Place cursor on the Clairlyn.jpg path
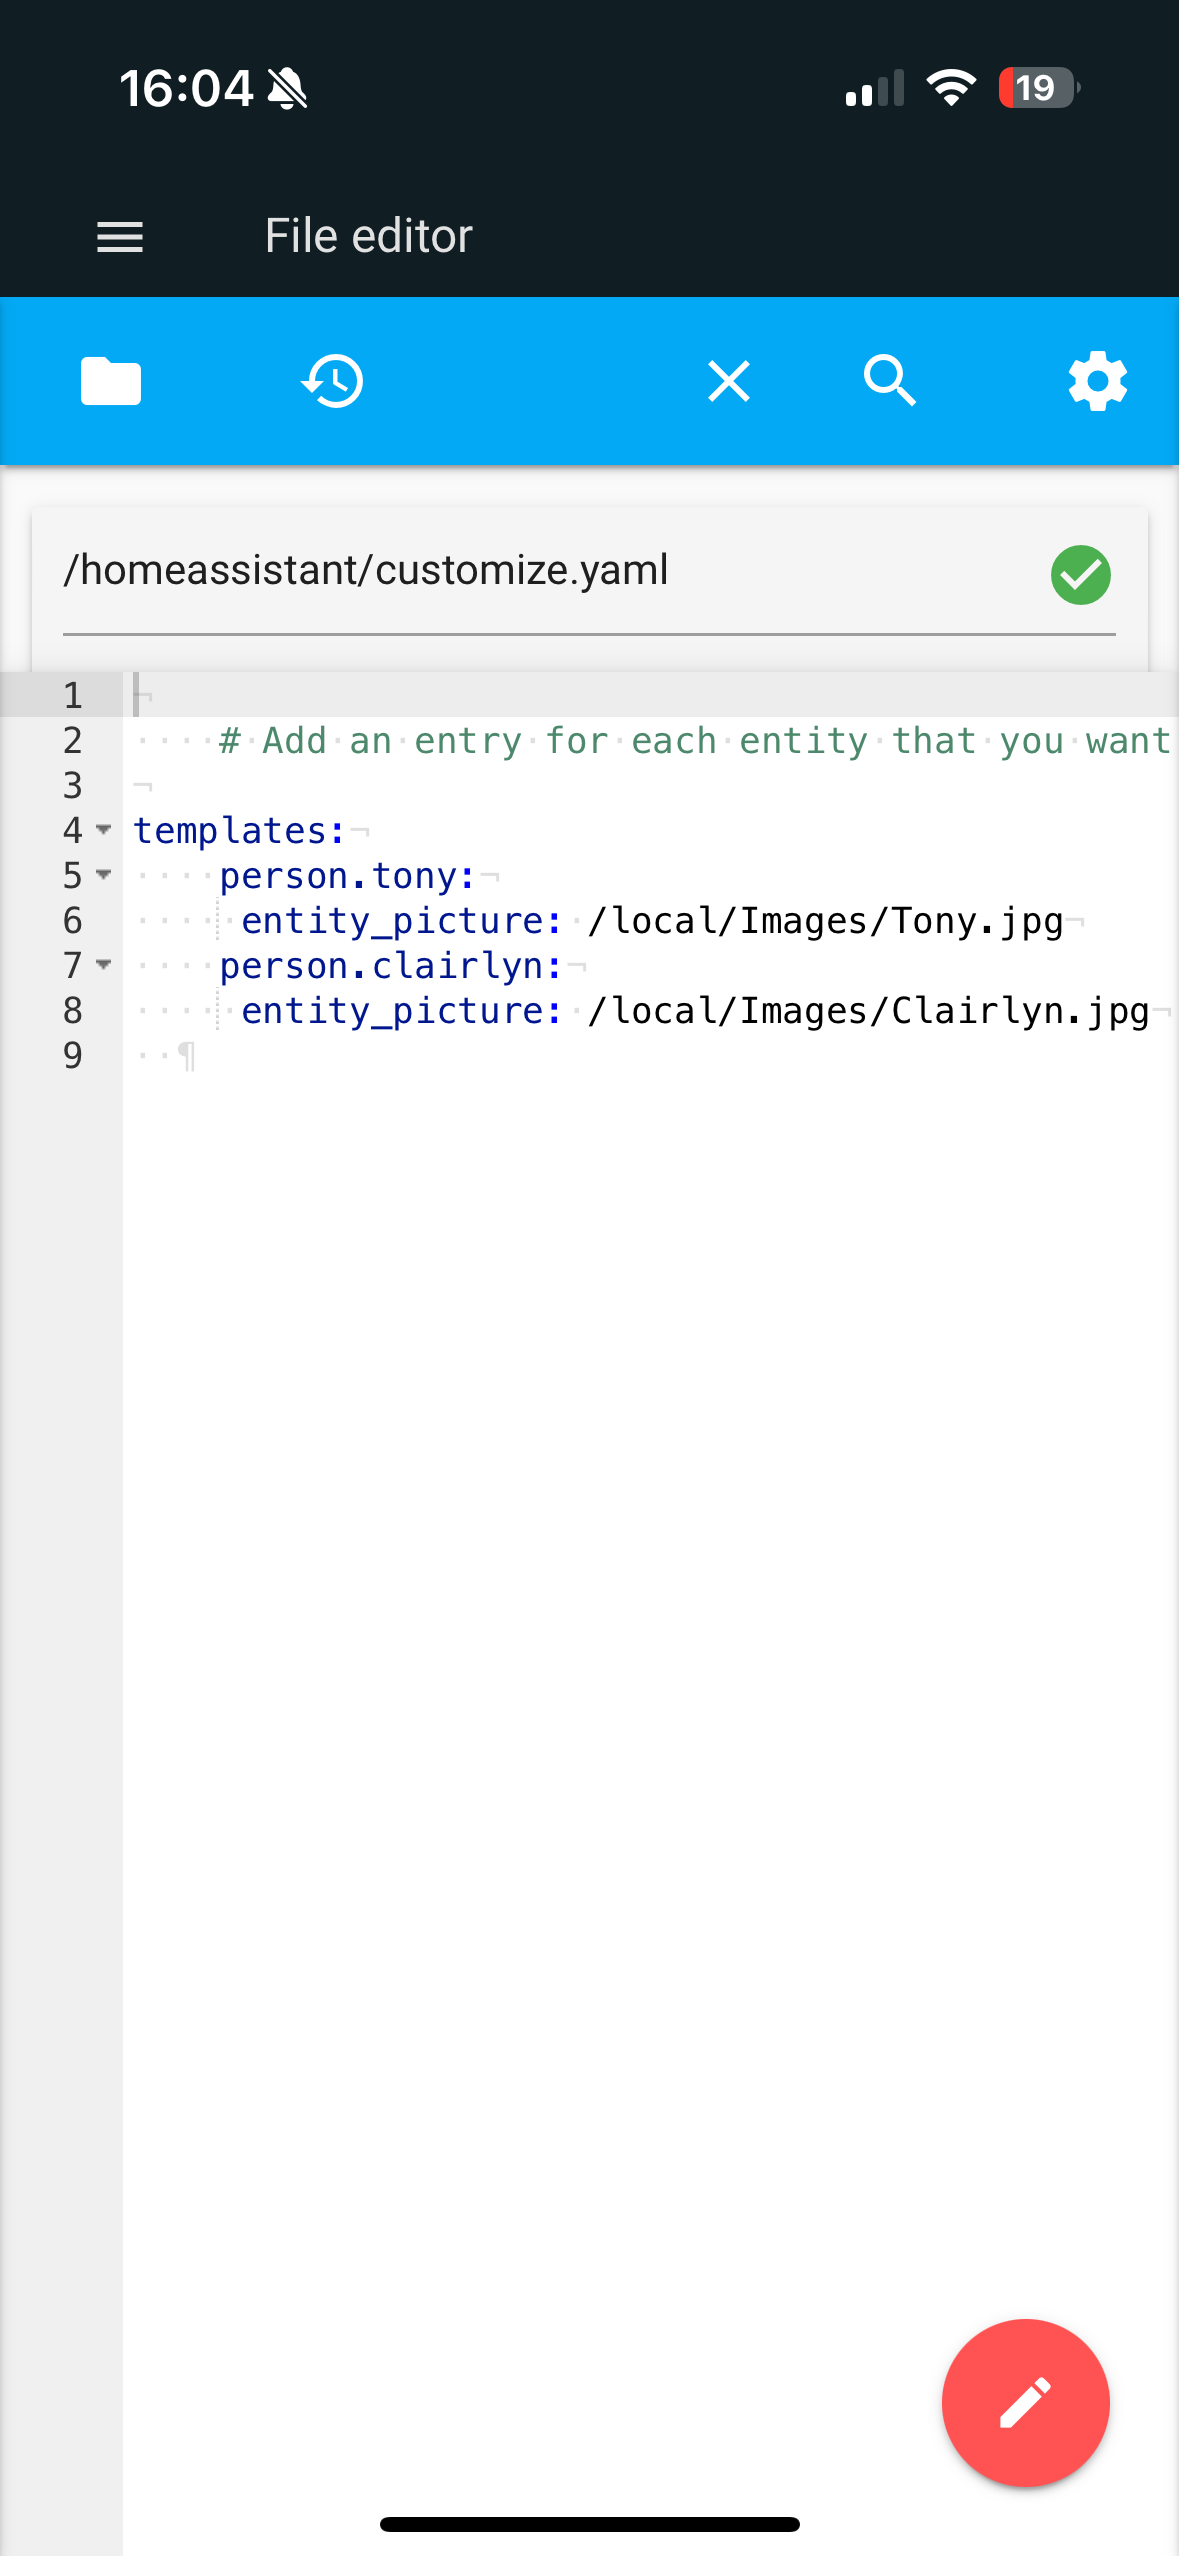Screen dimensions: 1179x2556 point(868,1011)
